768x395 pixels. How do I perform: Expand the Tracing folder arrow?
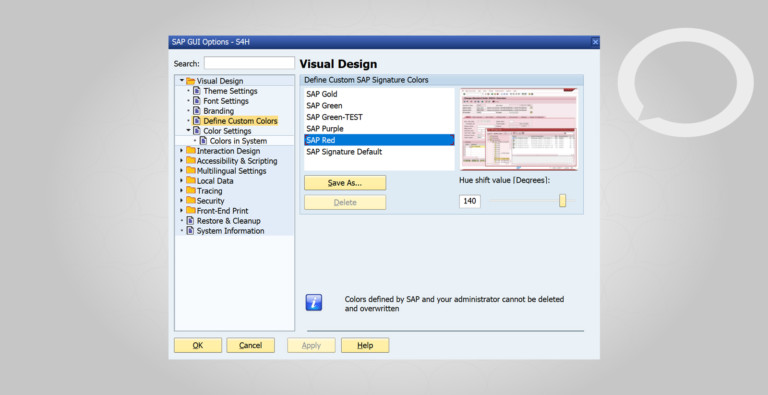(182, 191)
